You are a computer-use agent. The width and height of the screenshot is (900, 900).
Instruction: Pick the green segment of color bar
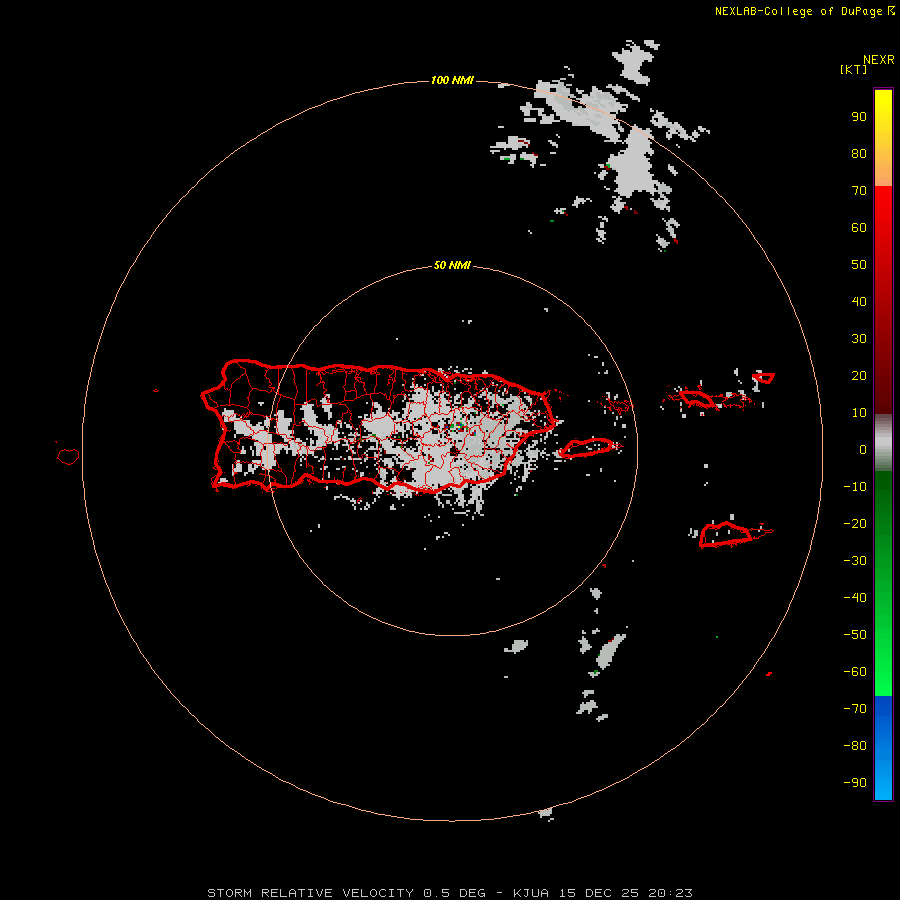tap(883, 583)
